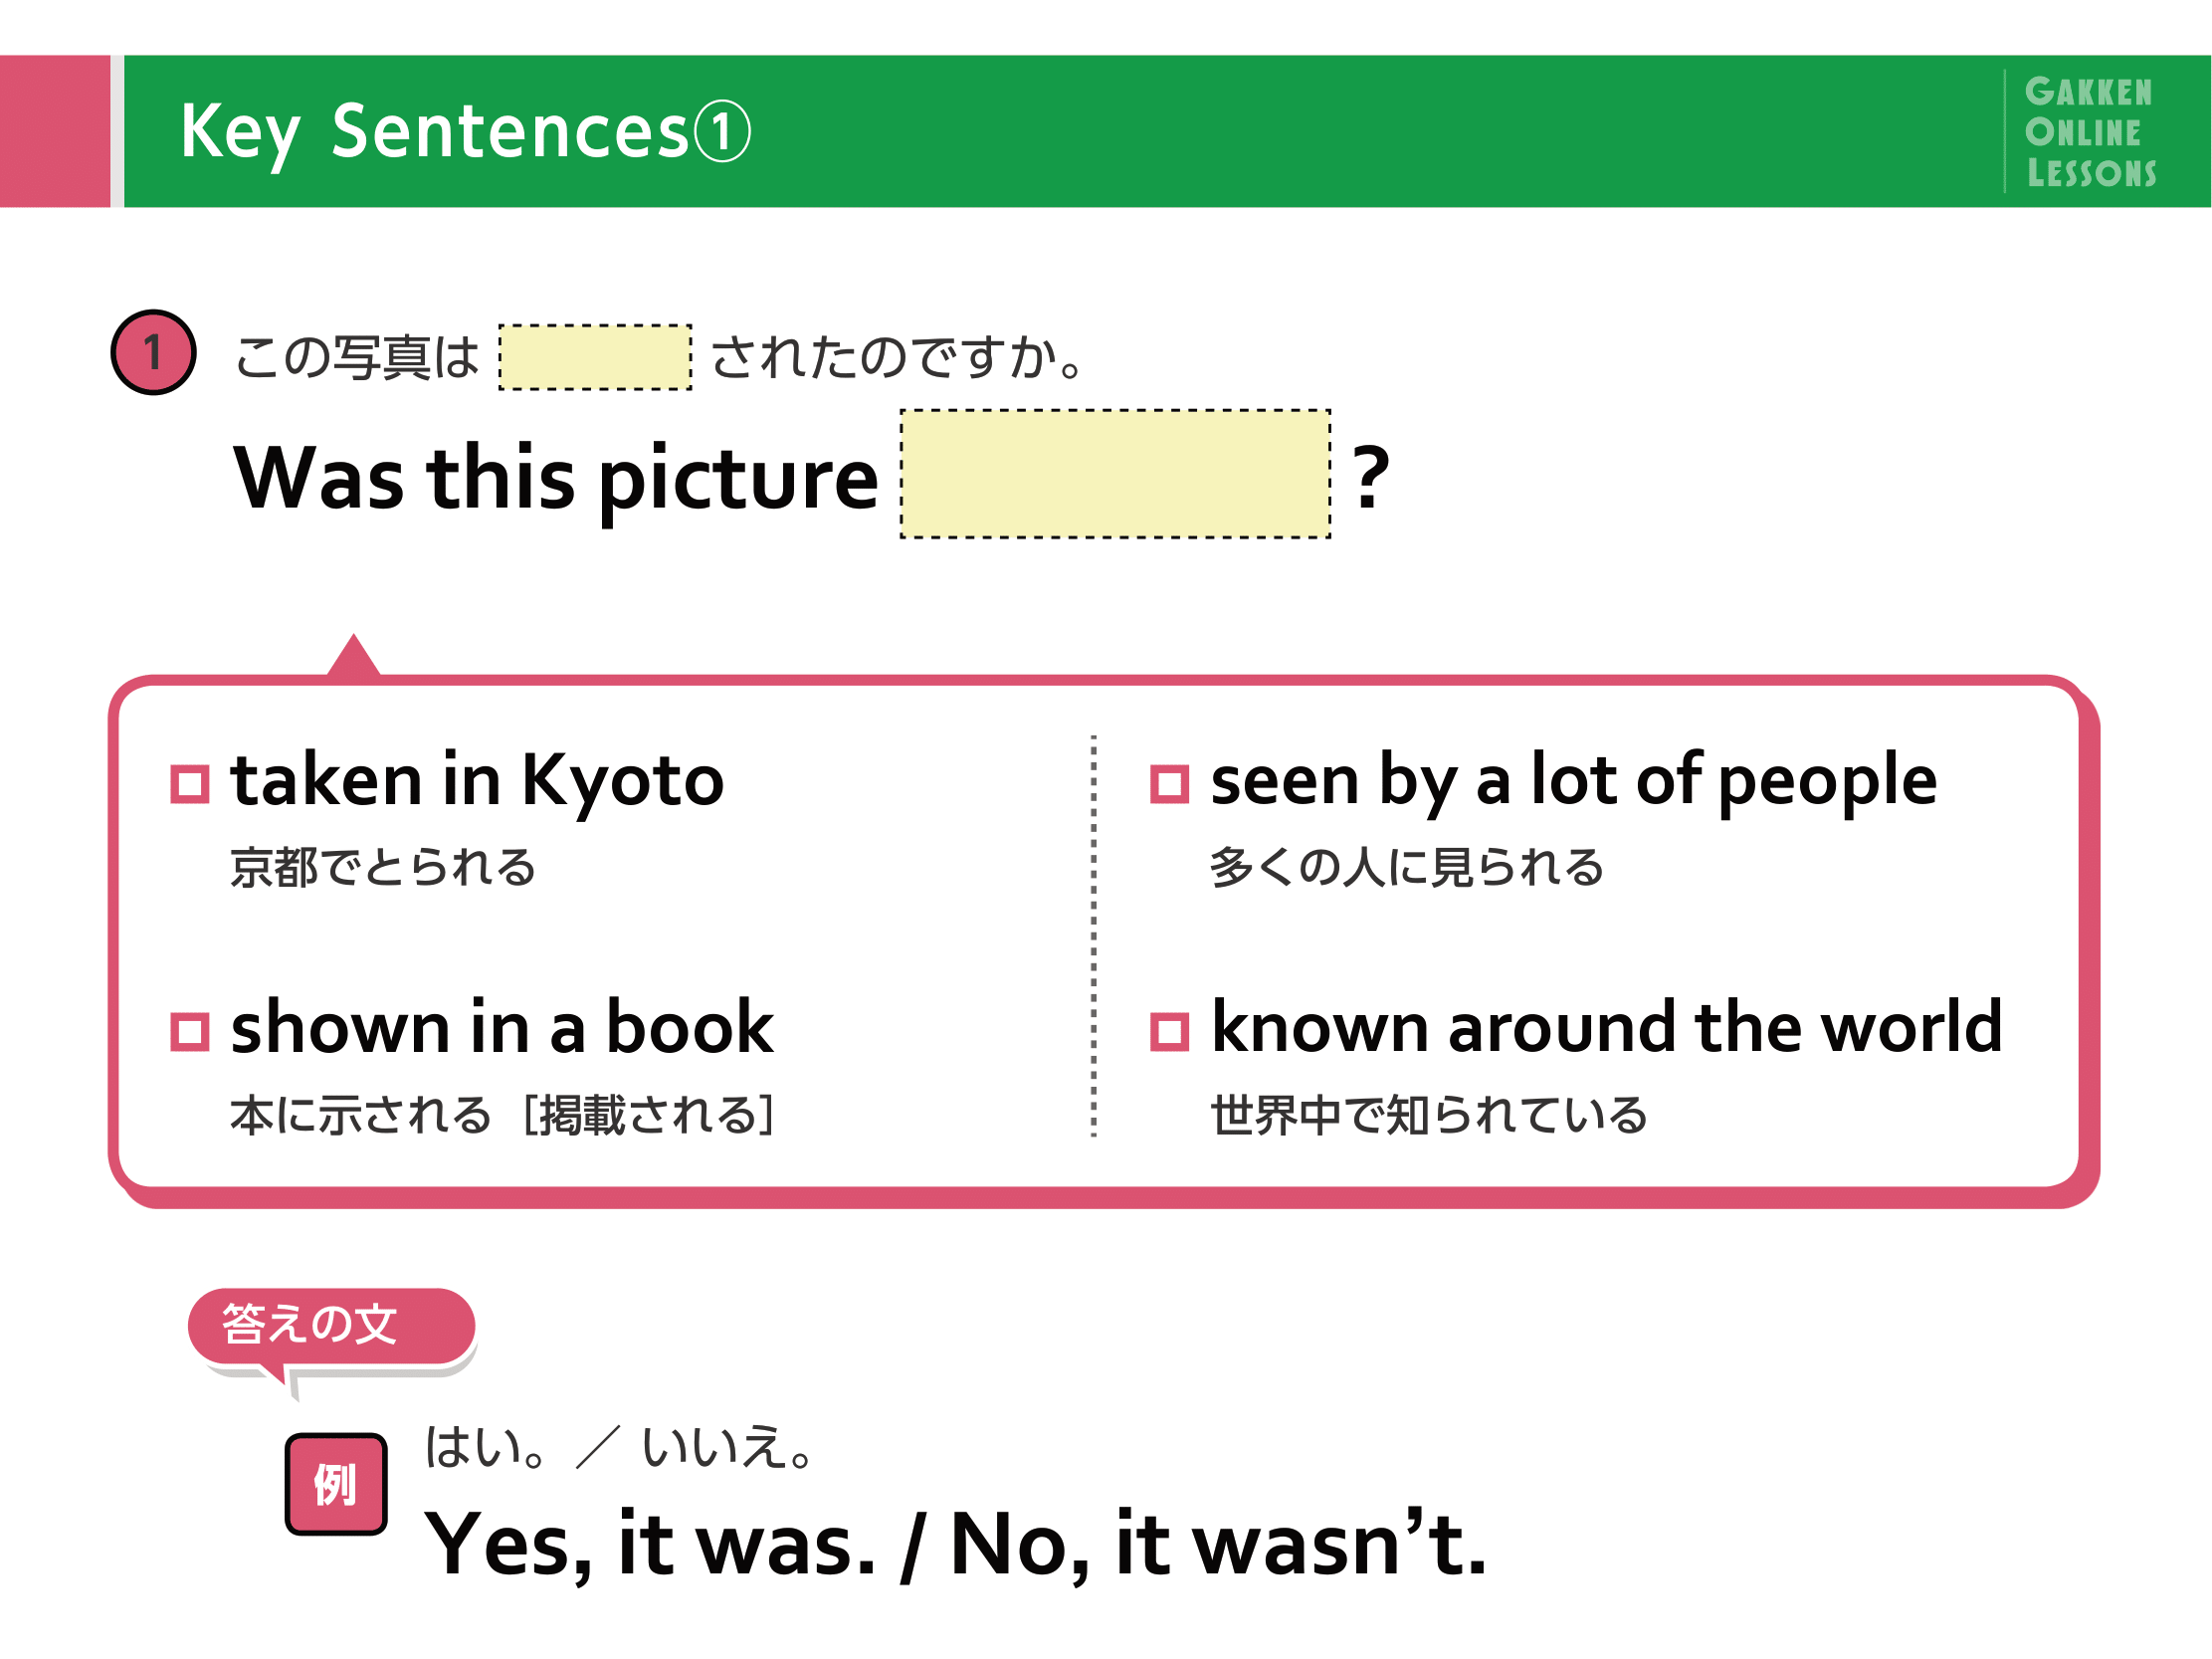Click the answer sentence Yes, it was
2212x1659 pixels.
point(650,1545)
